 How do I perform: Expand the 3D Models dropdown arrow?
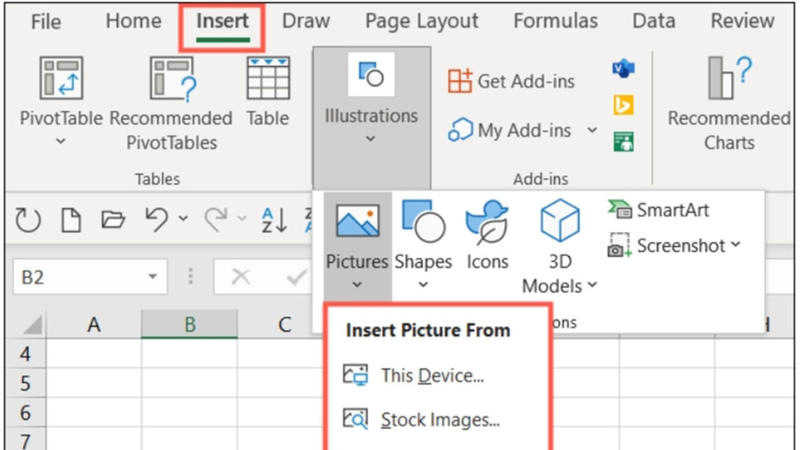pyautogui.click(x=592, y=285)
